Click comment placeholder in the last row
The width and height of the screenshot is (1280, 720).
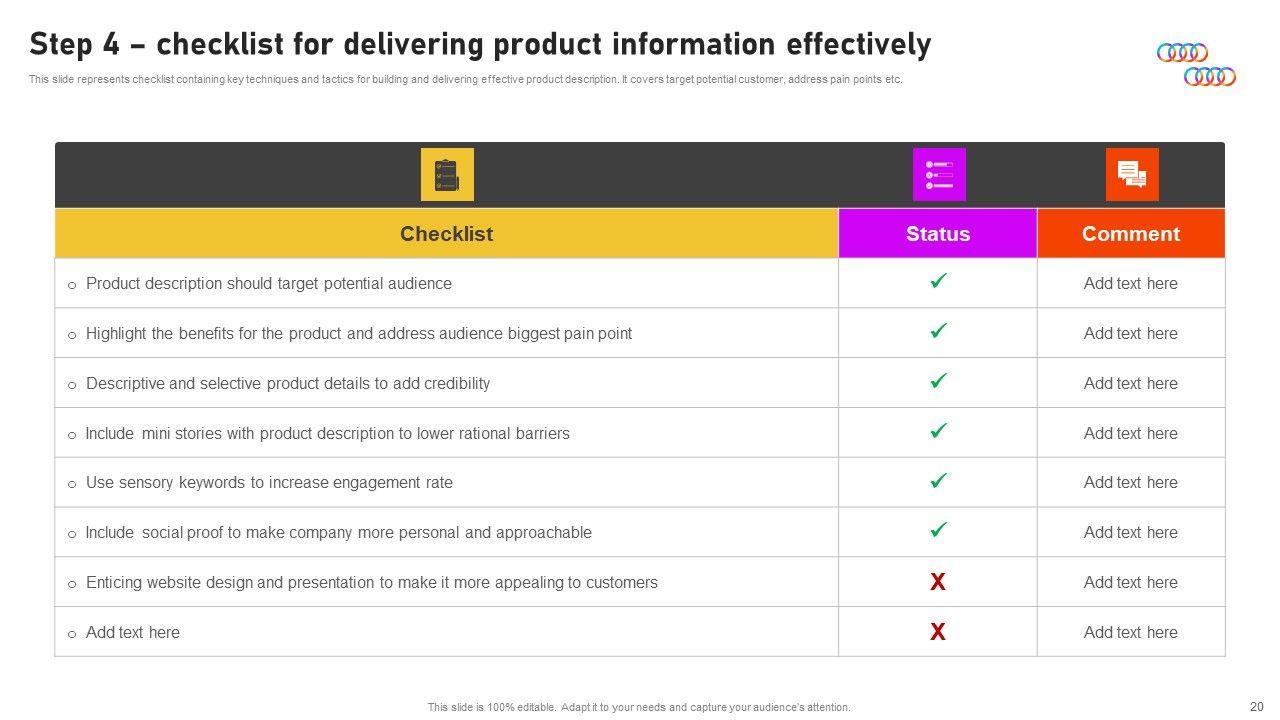1131,632
